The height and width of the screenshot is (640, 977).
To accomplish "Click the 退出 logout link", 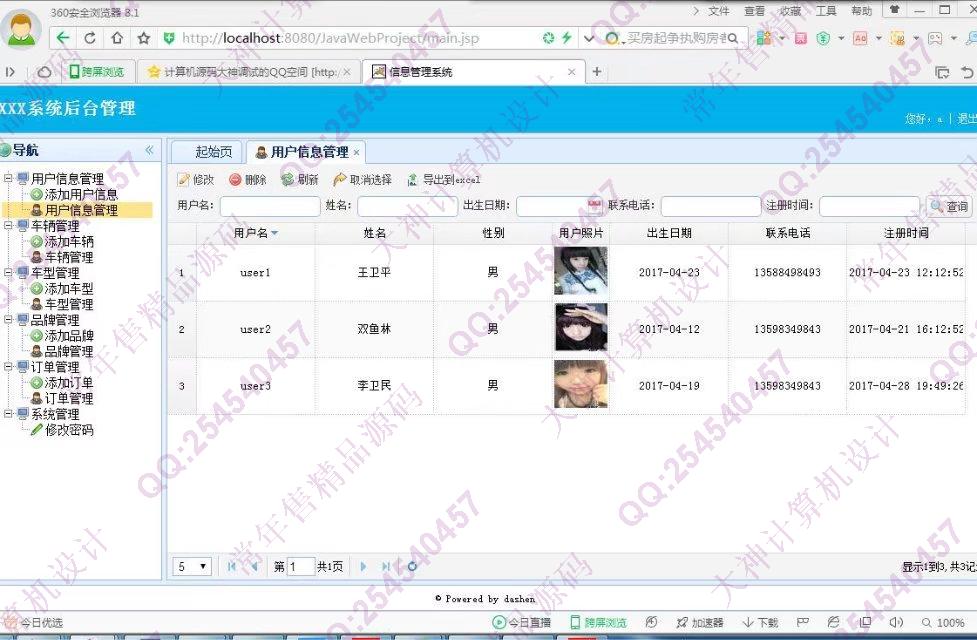I will tap(966, 118).
